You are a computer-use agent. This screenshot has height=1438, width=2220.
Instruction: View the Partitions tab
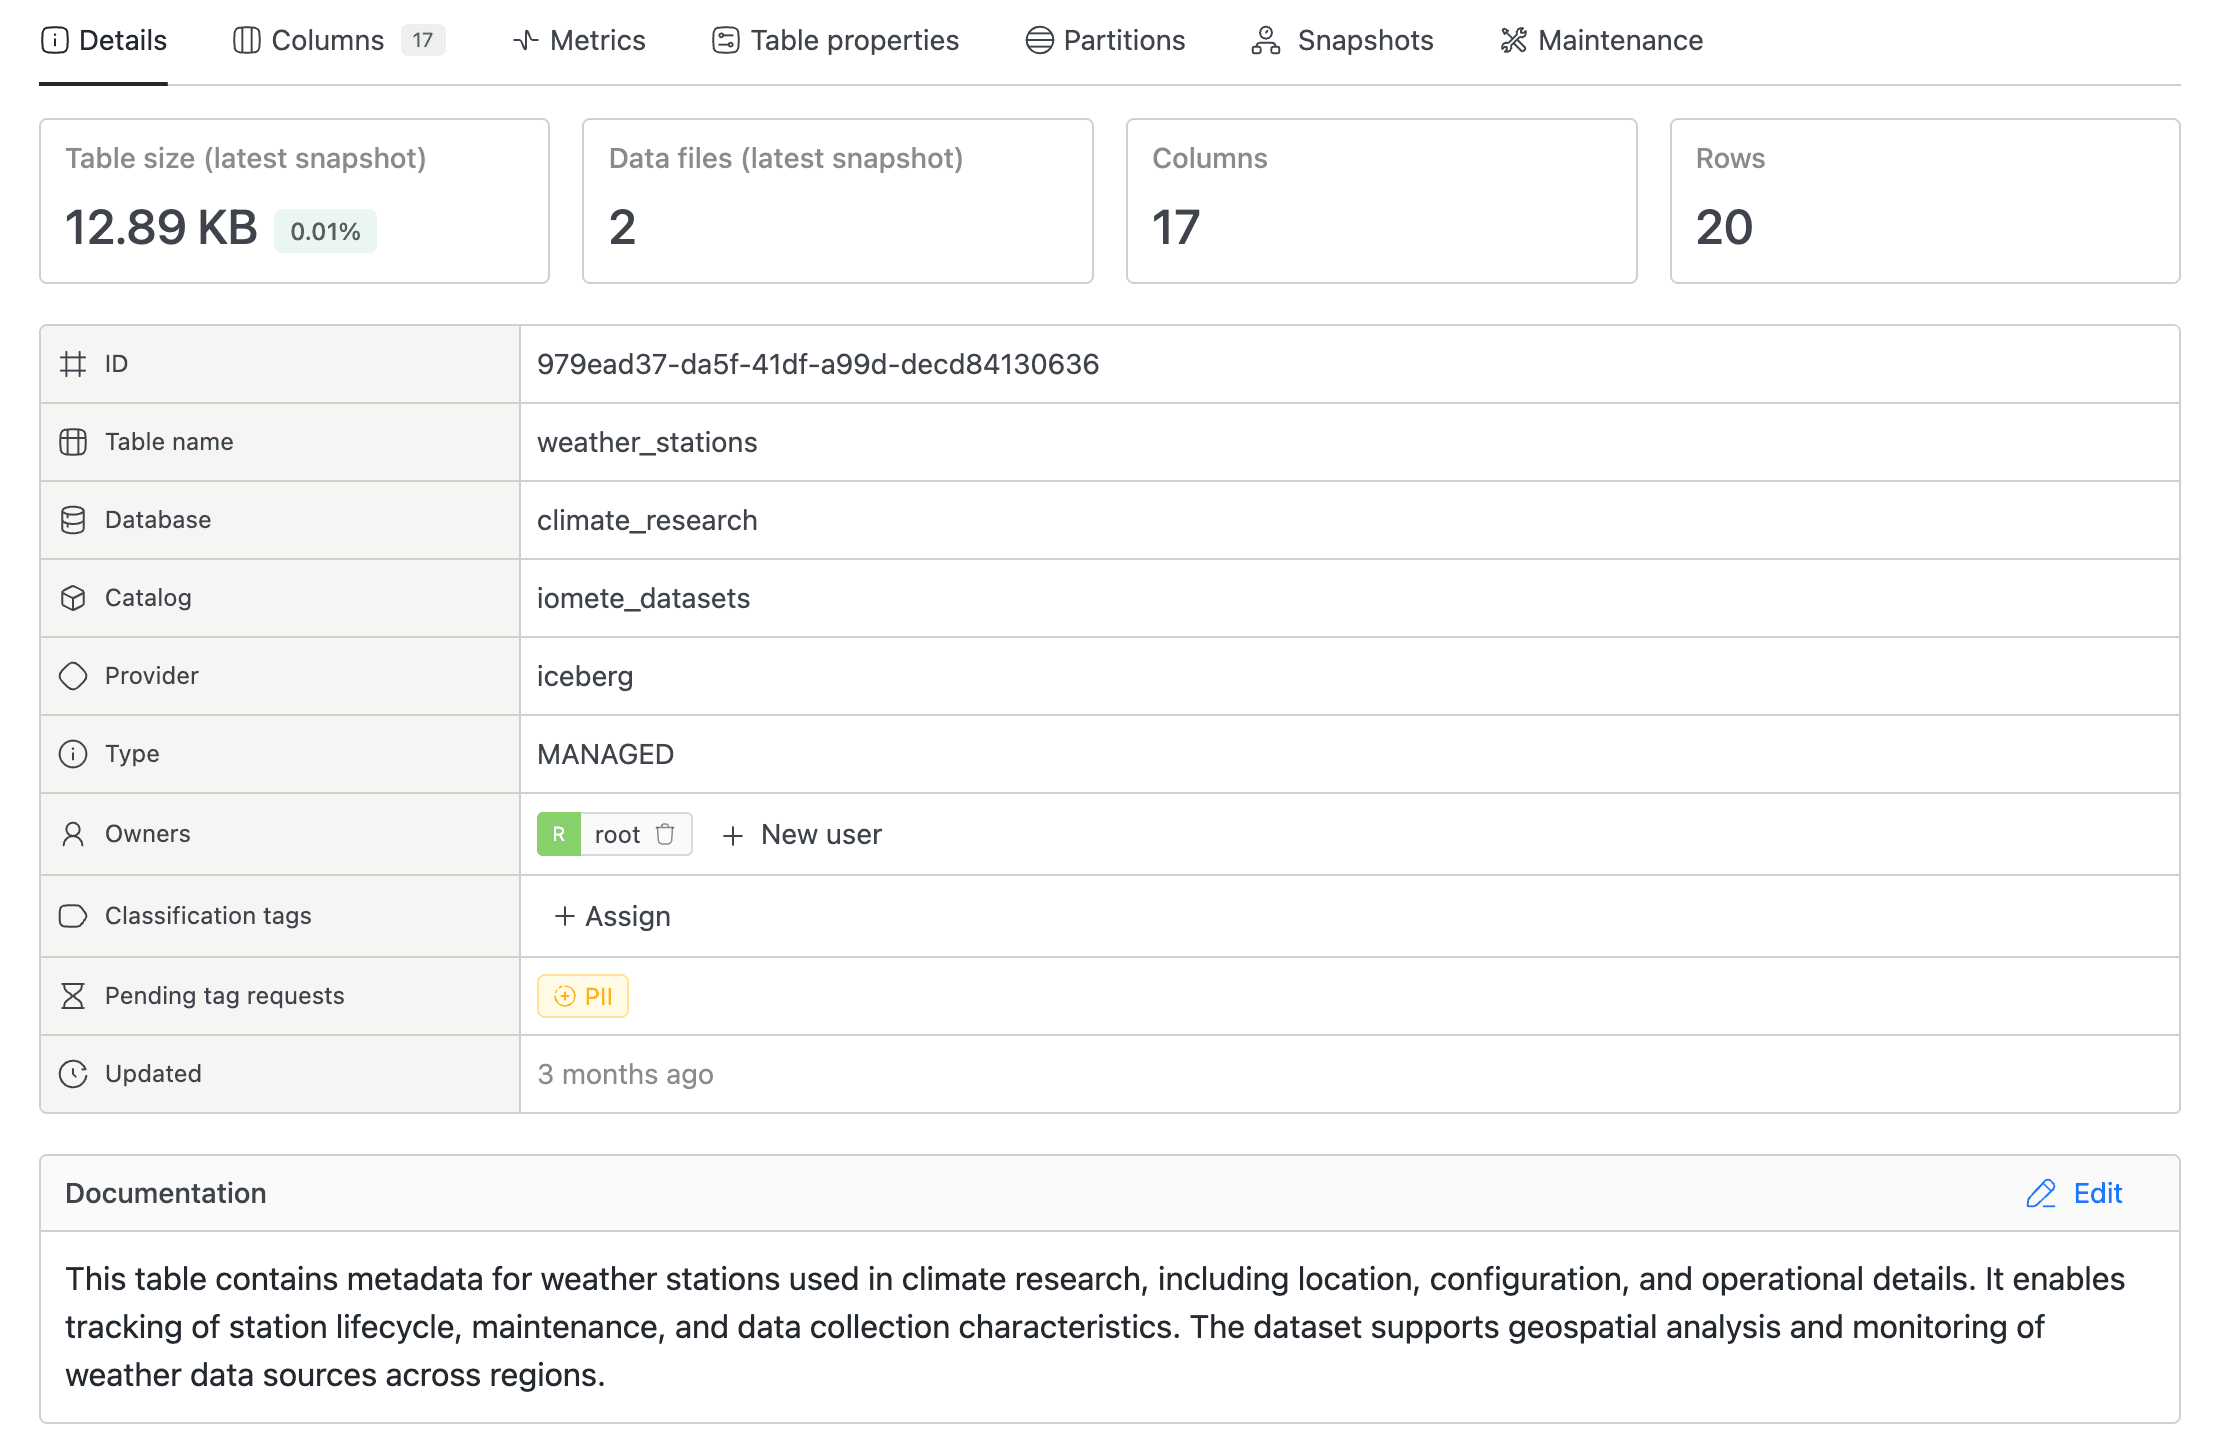tap(1123, 40)
